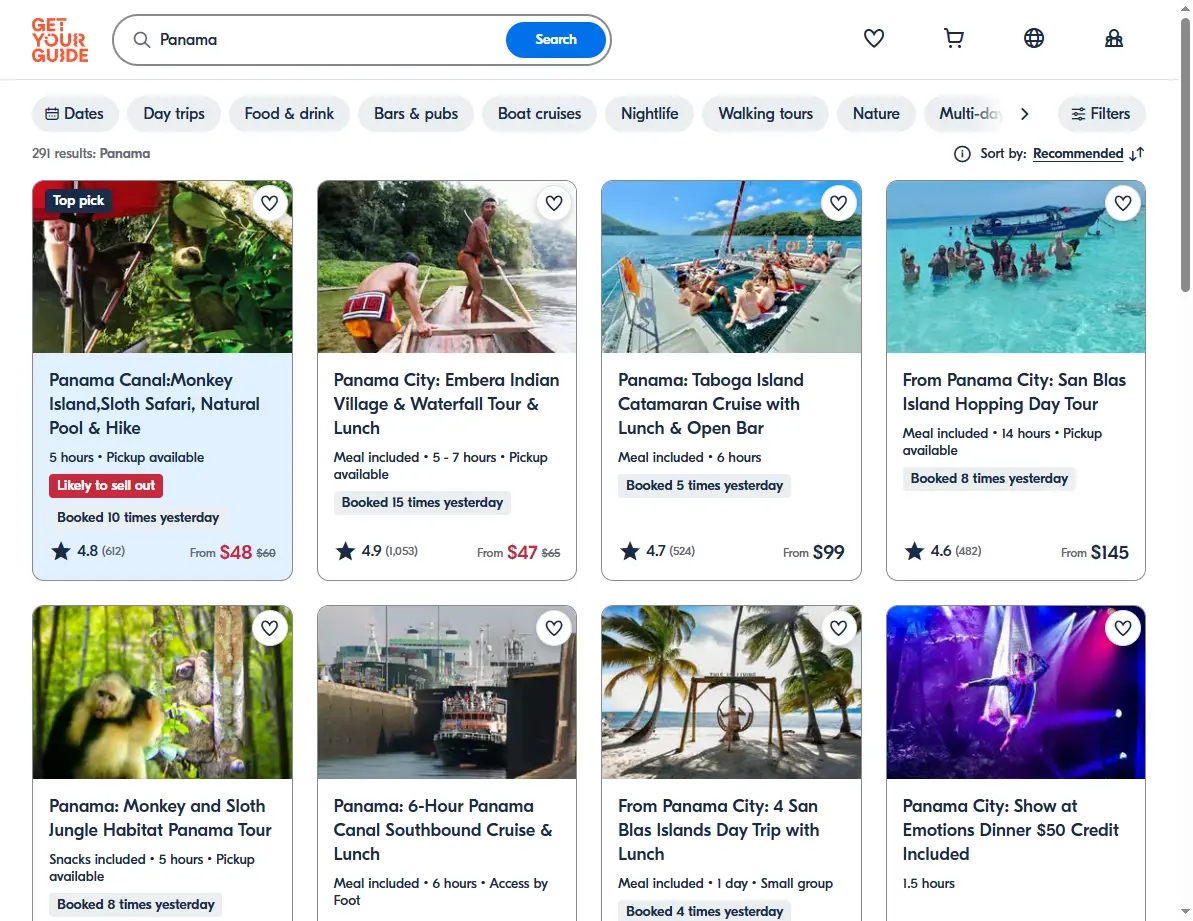
Task: Click the Top pick badge
Action: (78, 201)
